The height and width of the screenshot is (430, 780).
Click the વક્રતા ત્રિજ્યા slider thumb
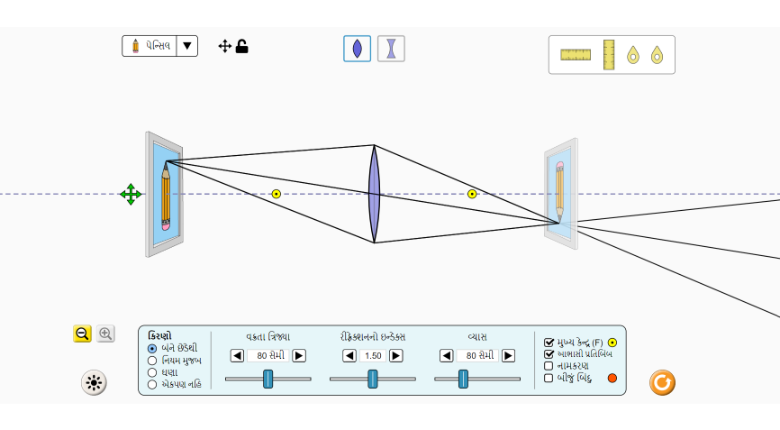tap(268, 379)
